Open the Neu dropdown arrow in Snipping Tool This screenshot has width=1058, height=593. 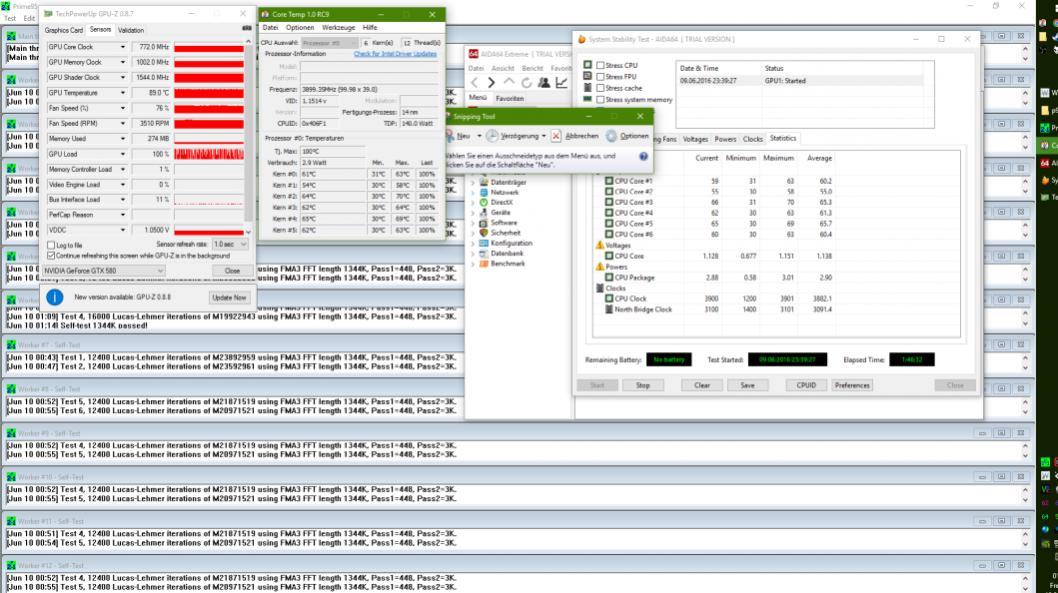479,136
